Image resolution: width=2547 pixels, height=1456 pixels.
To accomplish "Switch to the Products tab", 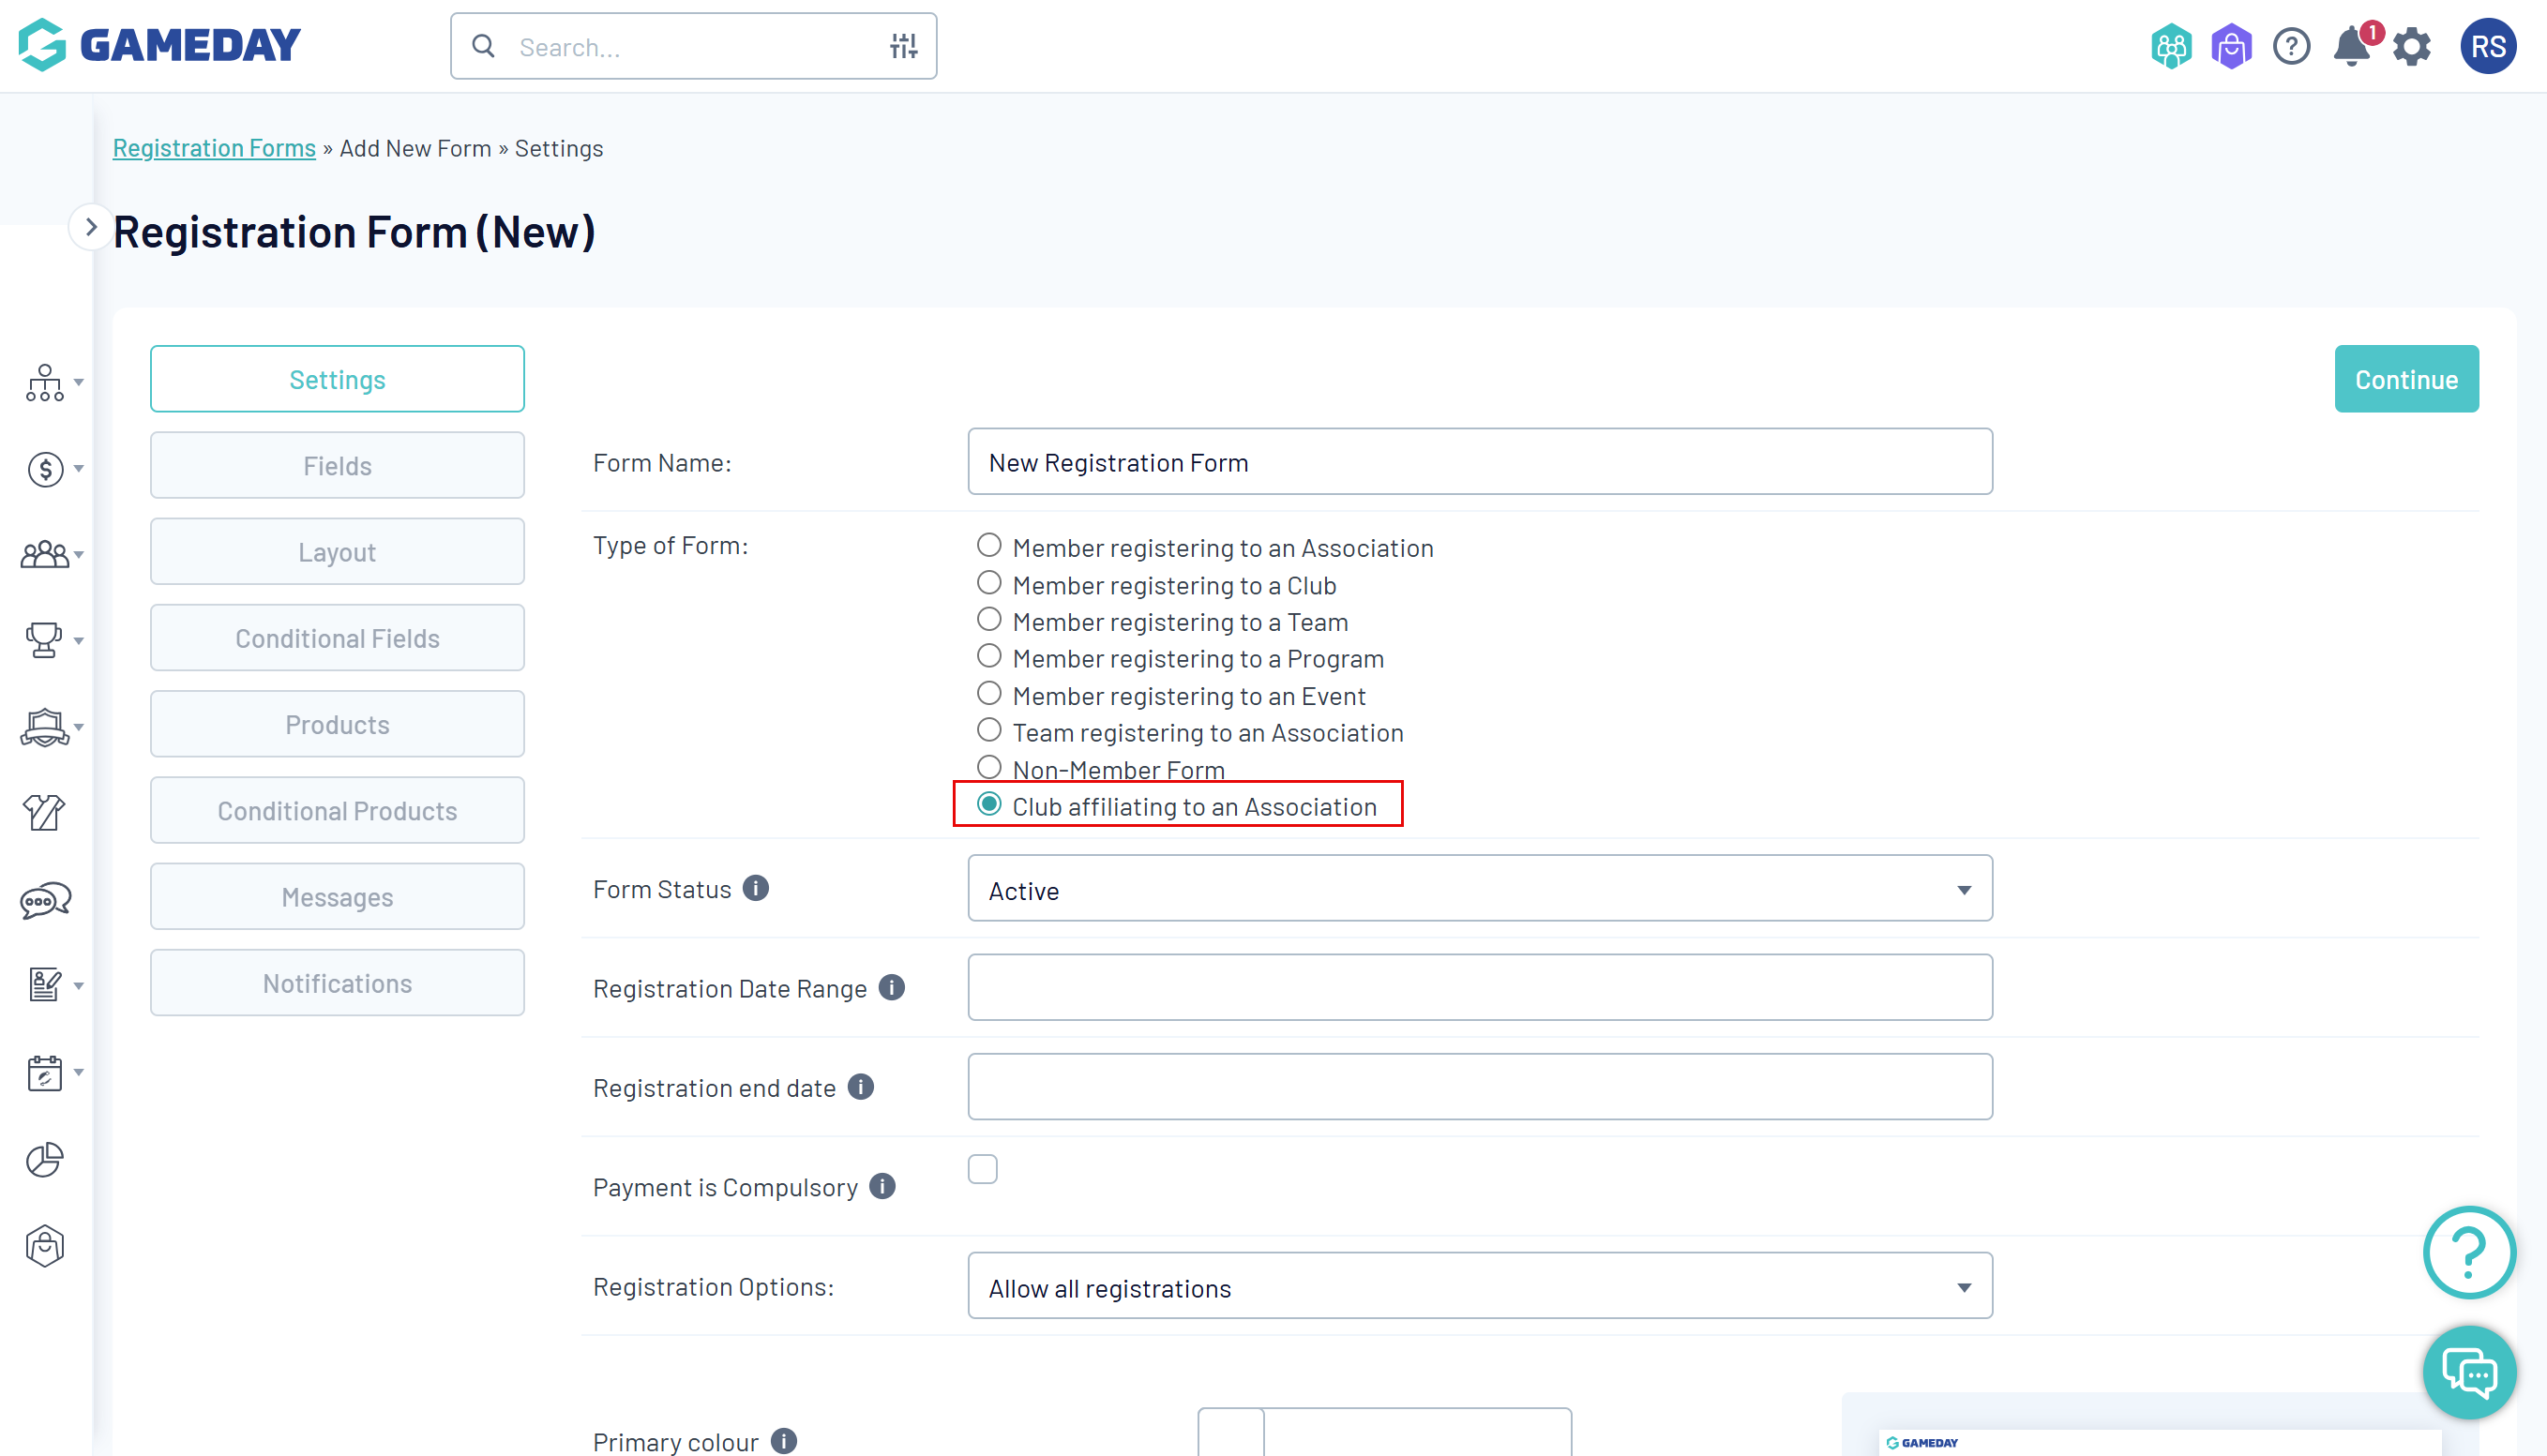I will (x=337, y=724).
